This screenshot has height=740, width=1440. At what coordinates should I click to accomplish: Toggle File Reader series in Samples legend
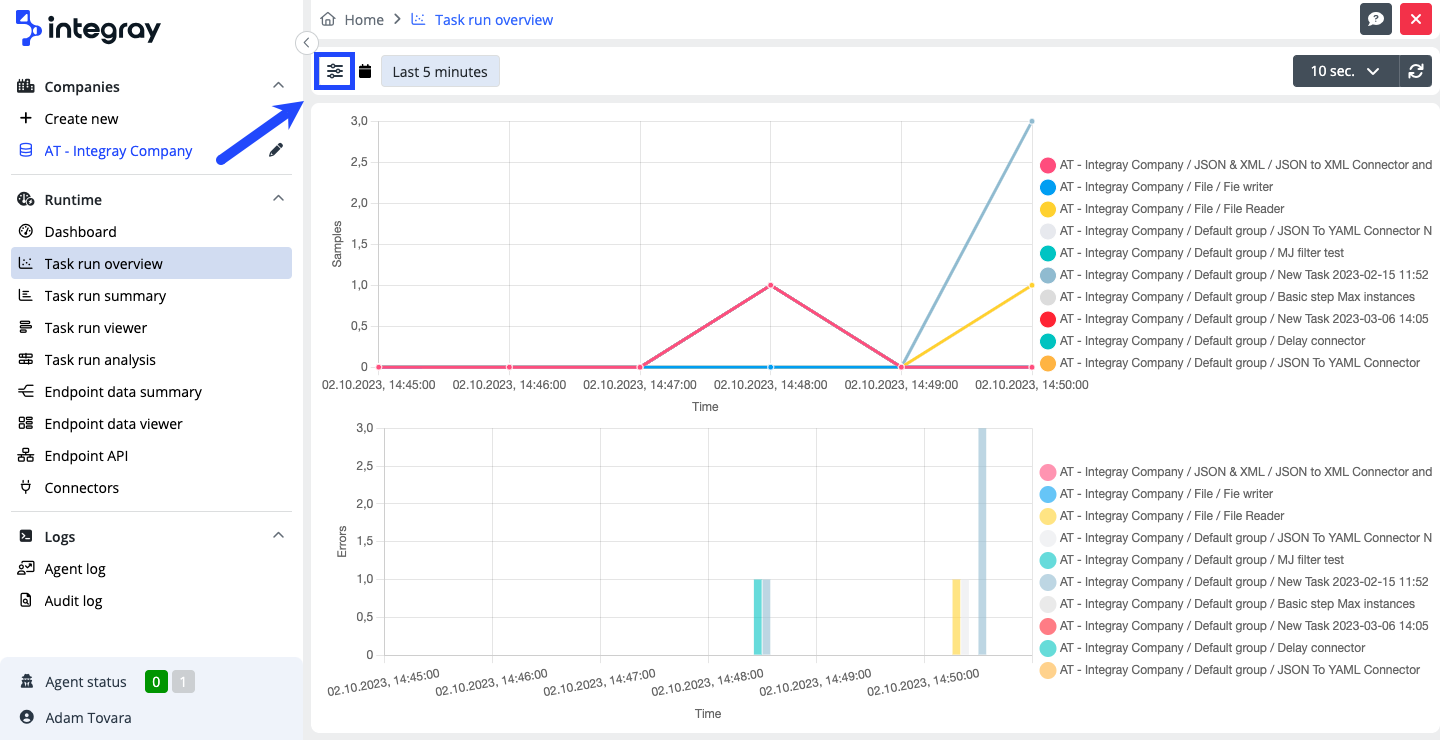pyautogui.click(x=1048, y=209)
